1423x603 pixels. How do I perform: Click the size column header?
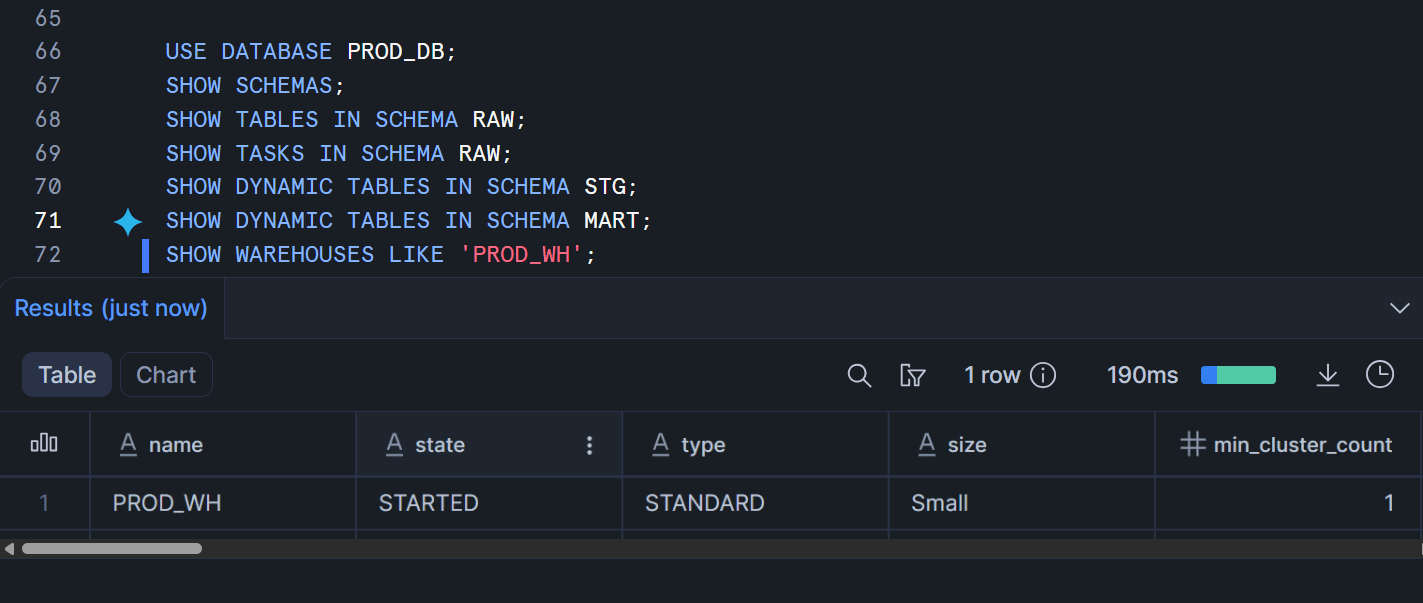click(967, 445)
